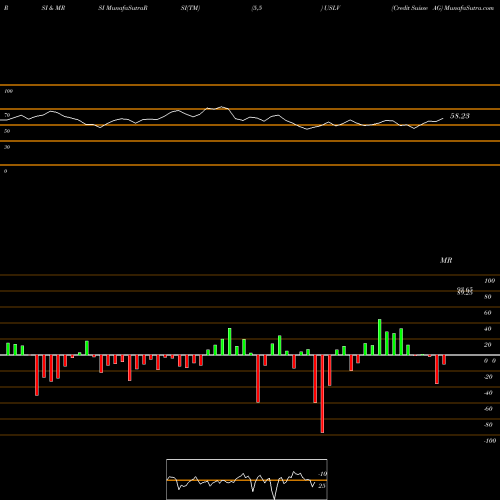Click the end of the RSI line near 58.23

tap(443, 118)
